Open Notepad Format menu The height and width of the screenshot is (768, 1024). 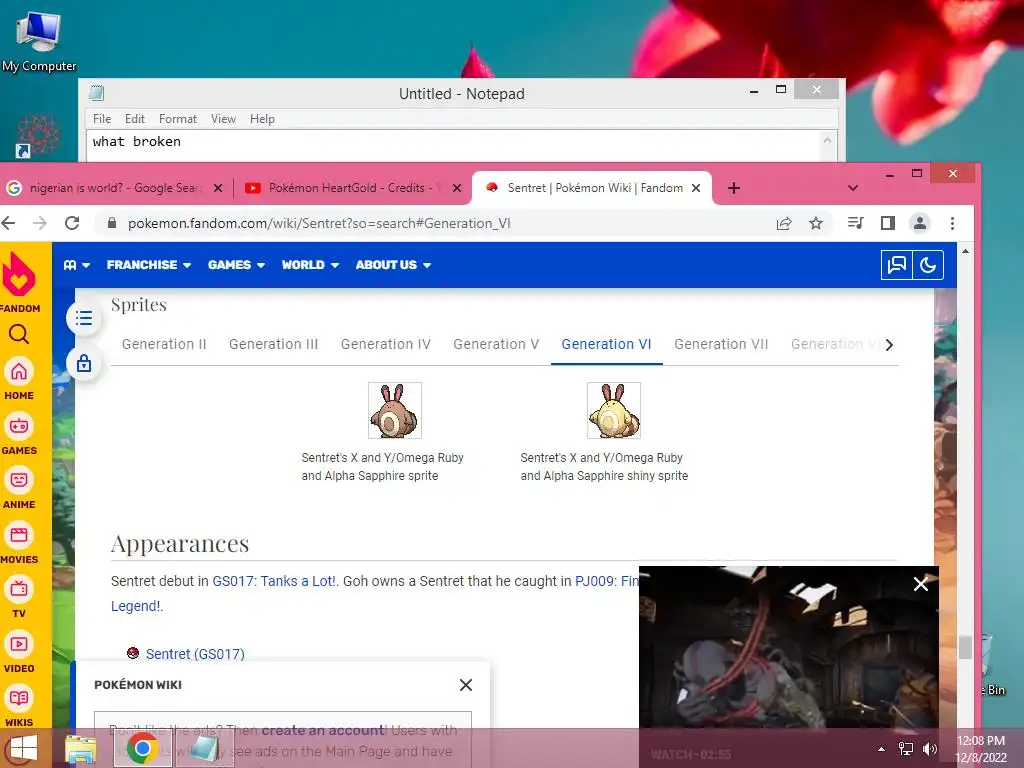click(x=178, y=119)
